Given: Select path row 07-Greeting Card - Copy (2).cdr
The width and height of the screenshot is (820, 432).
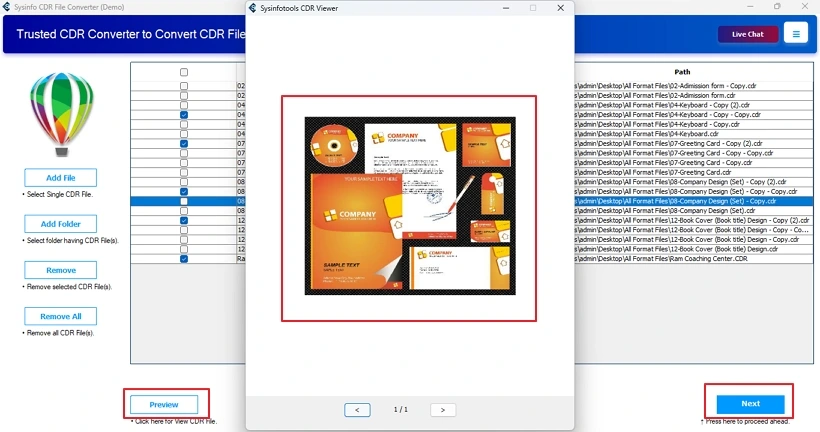Looking at the screenshot, I should click(693, 143).
